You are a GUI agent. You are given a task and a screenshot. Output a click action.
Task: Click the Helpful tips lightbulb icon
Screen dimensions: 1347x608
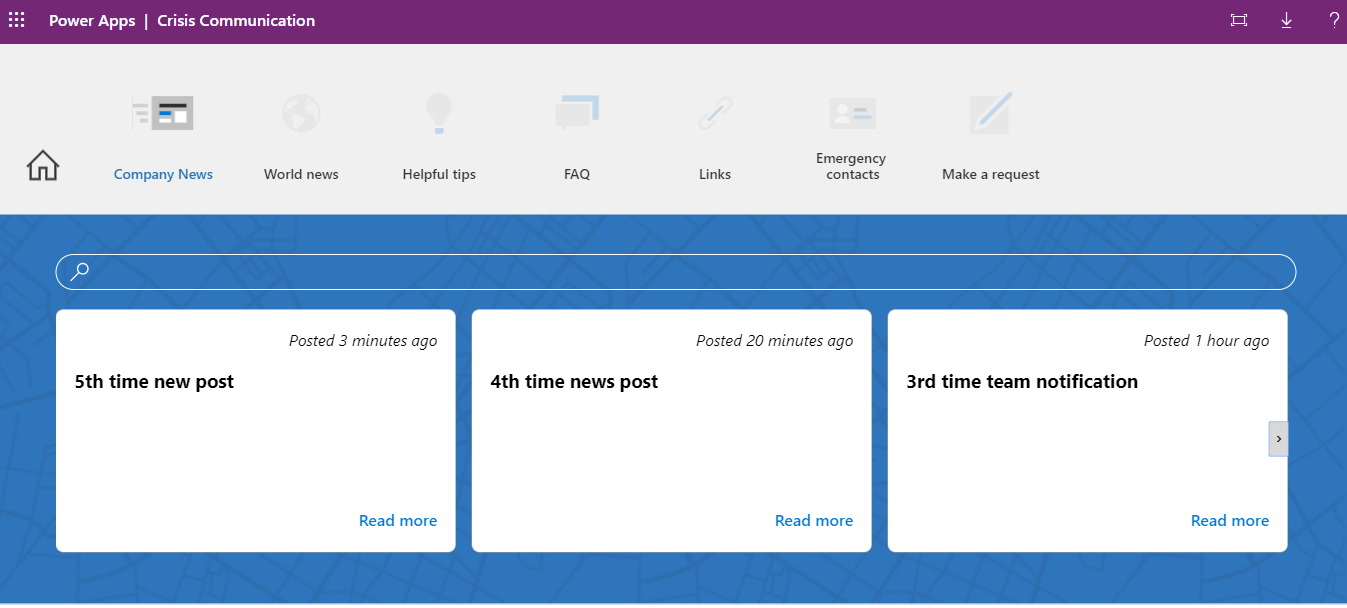tap(439, 114)
